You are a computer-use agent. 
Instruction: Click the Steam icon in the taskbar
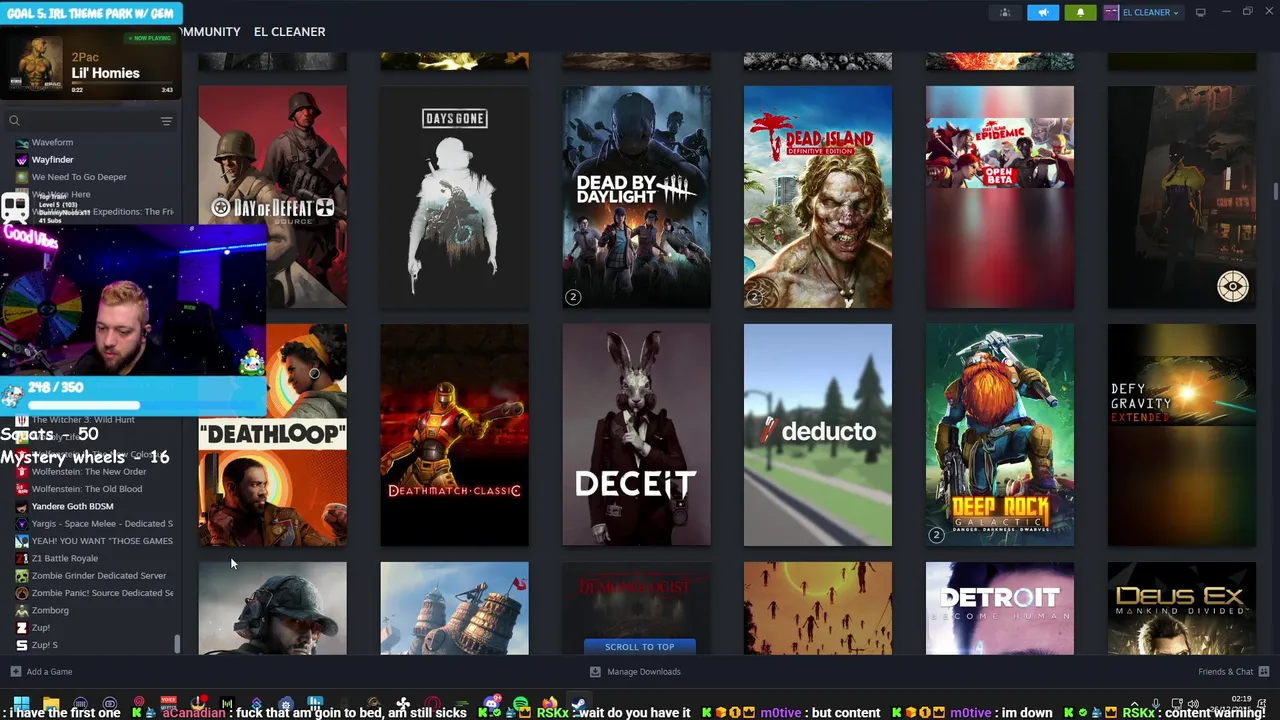pos(578,704)
